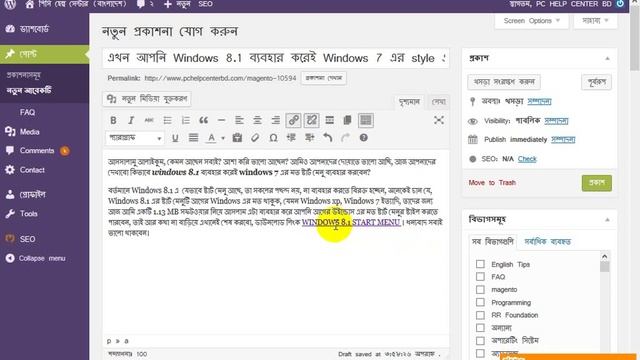The width and height of the screenshot is (640, 360).
Task: Switch to most-used categories tab
Action: coord(547,242)
